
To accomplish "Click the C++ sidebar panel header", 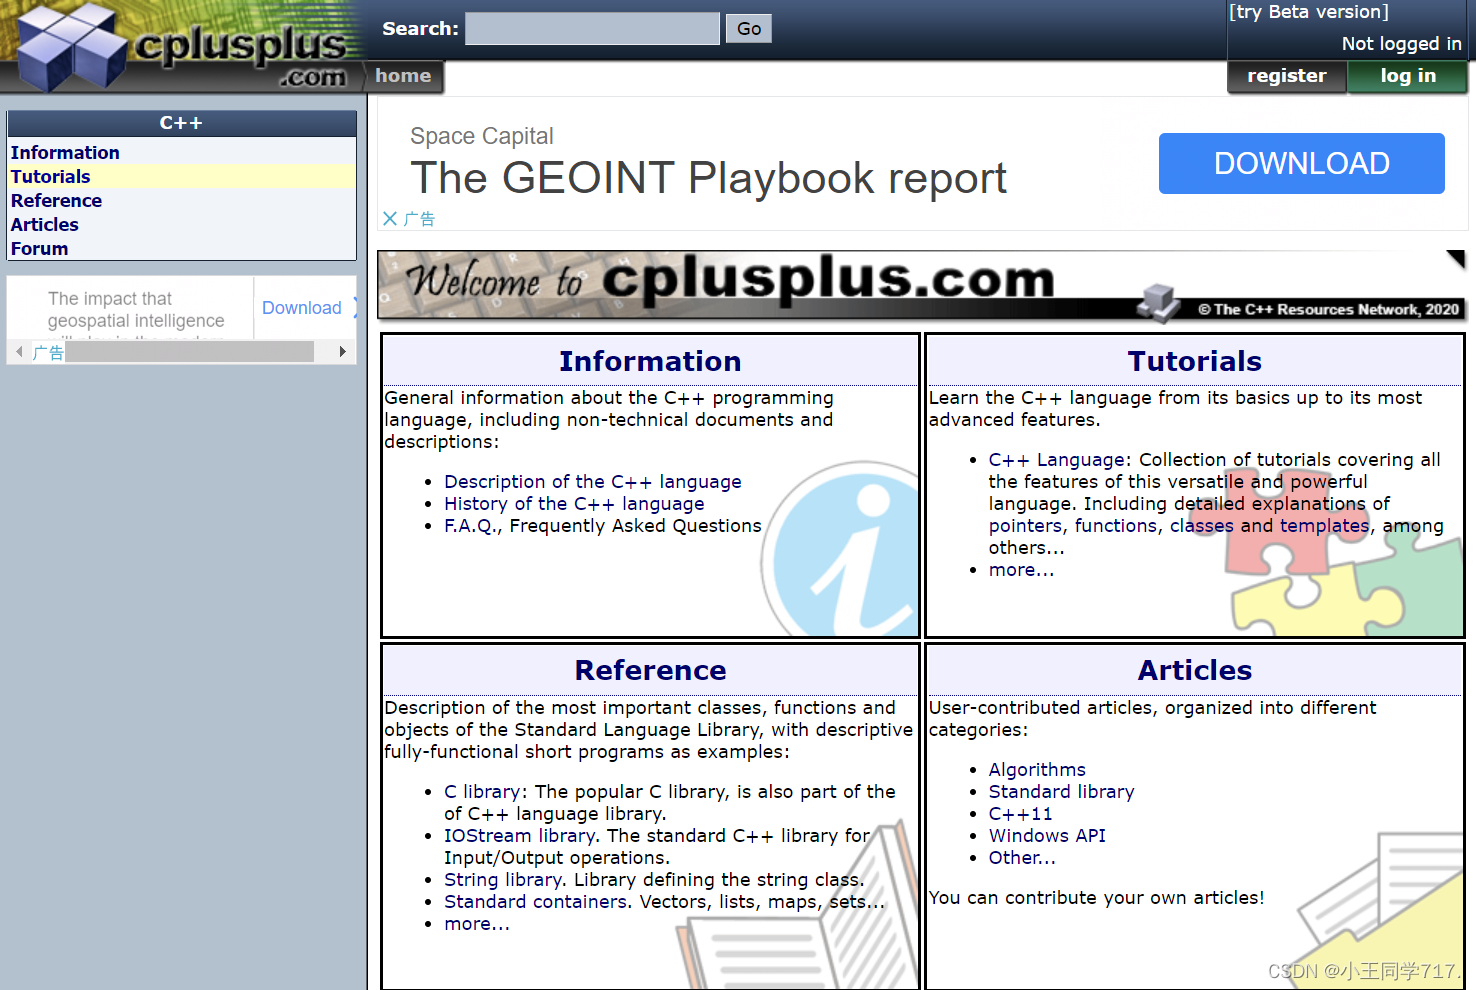I will [x=181, y=123].
